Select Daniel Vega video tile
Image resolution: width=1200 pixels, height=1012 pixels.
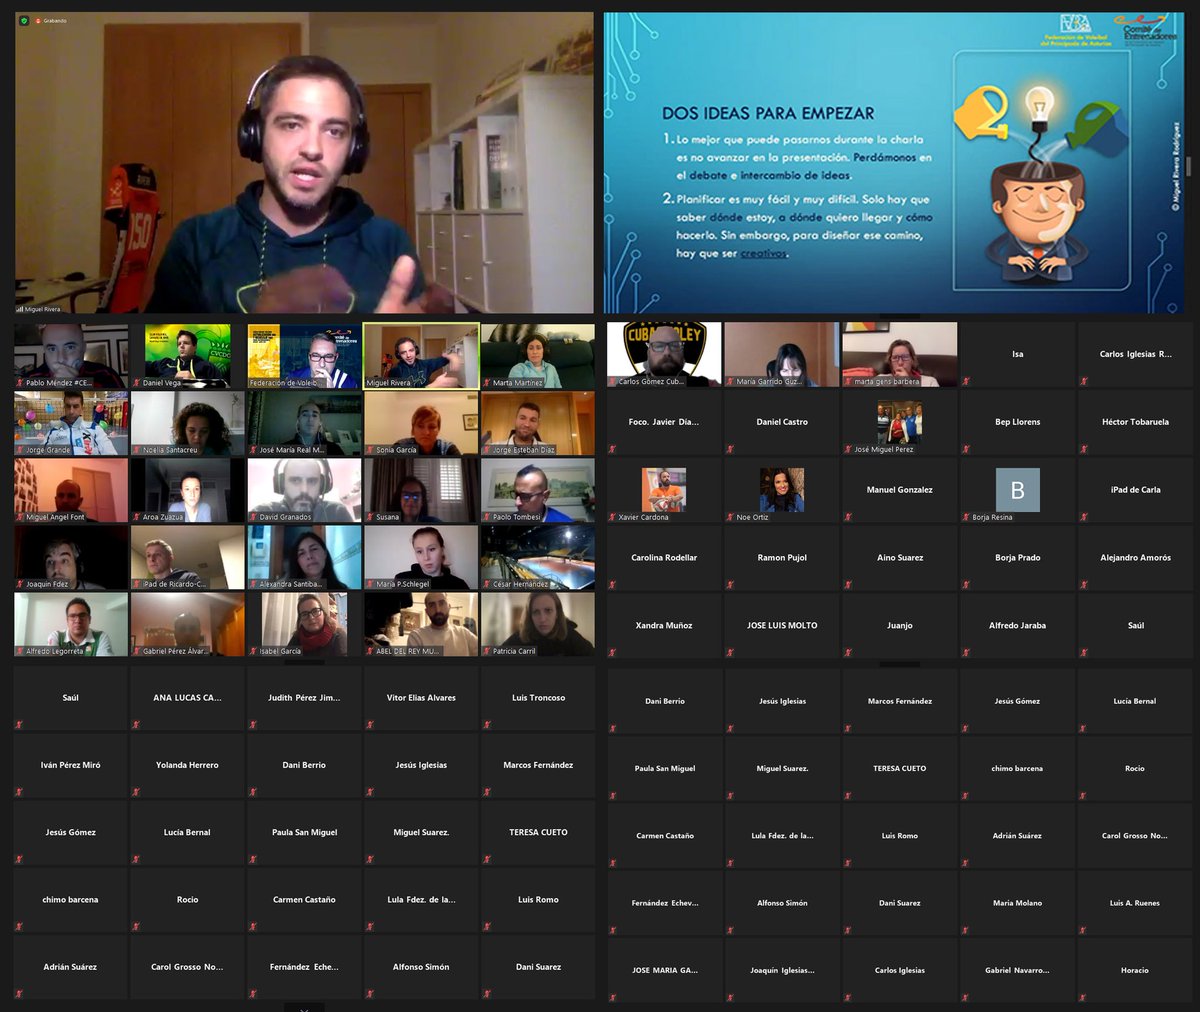(x=188, y=355)
